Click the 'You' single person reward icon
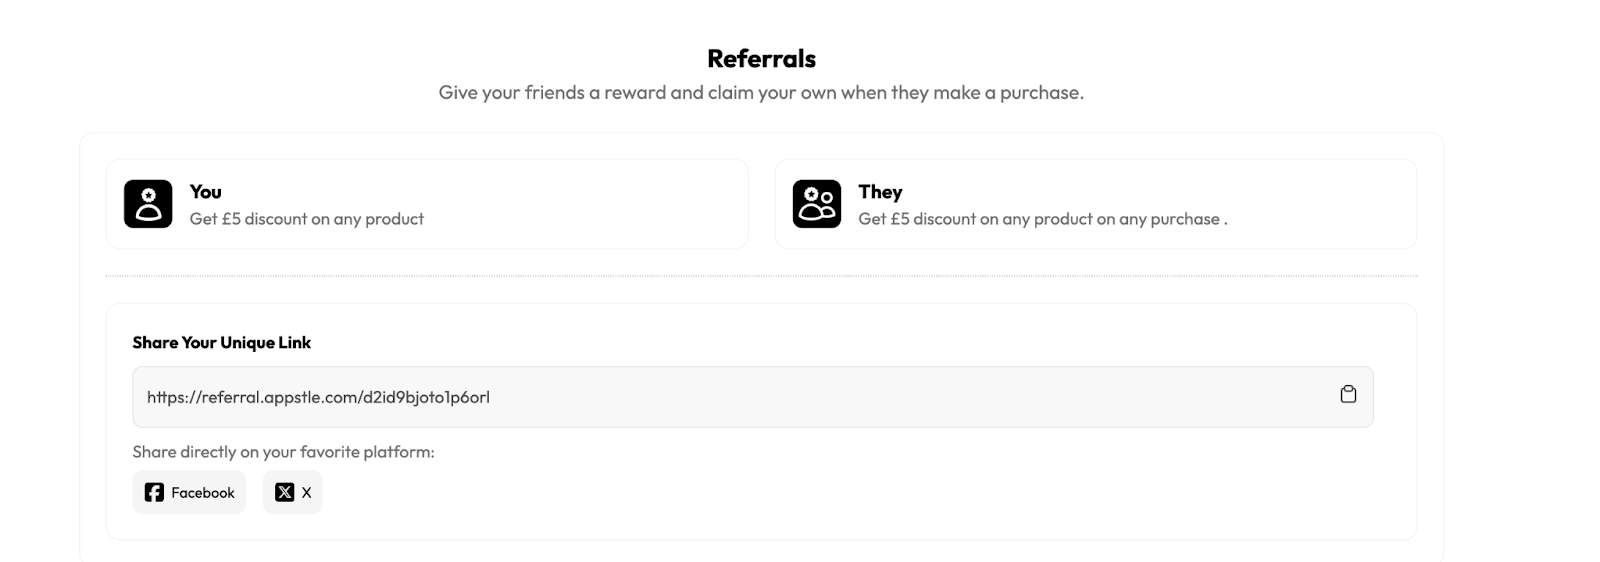Image resolution: width=1600 pixels, height=562 pixels. (148, 204)
